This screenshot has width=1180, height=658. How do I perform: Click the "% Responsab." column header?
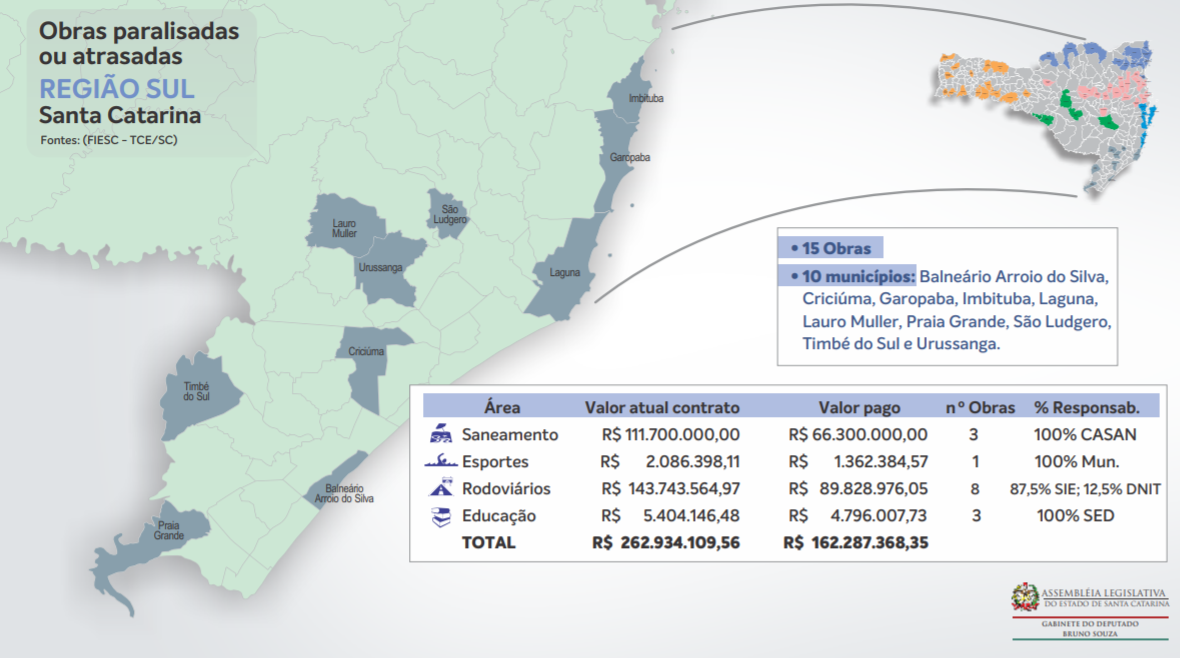(1086, 407)
